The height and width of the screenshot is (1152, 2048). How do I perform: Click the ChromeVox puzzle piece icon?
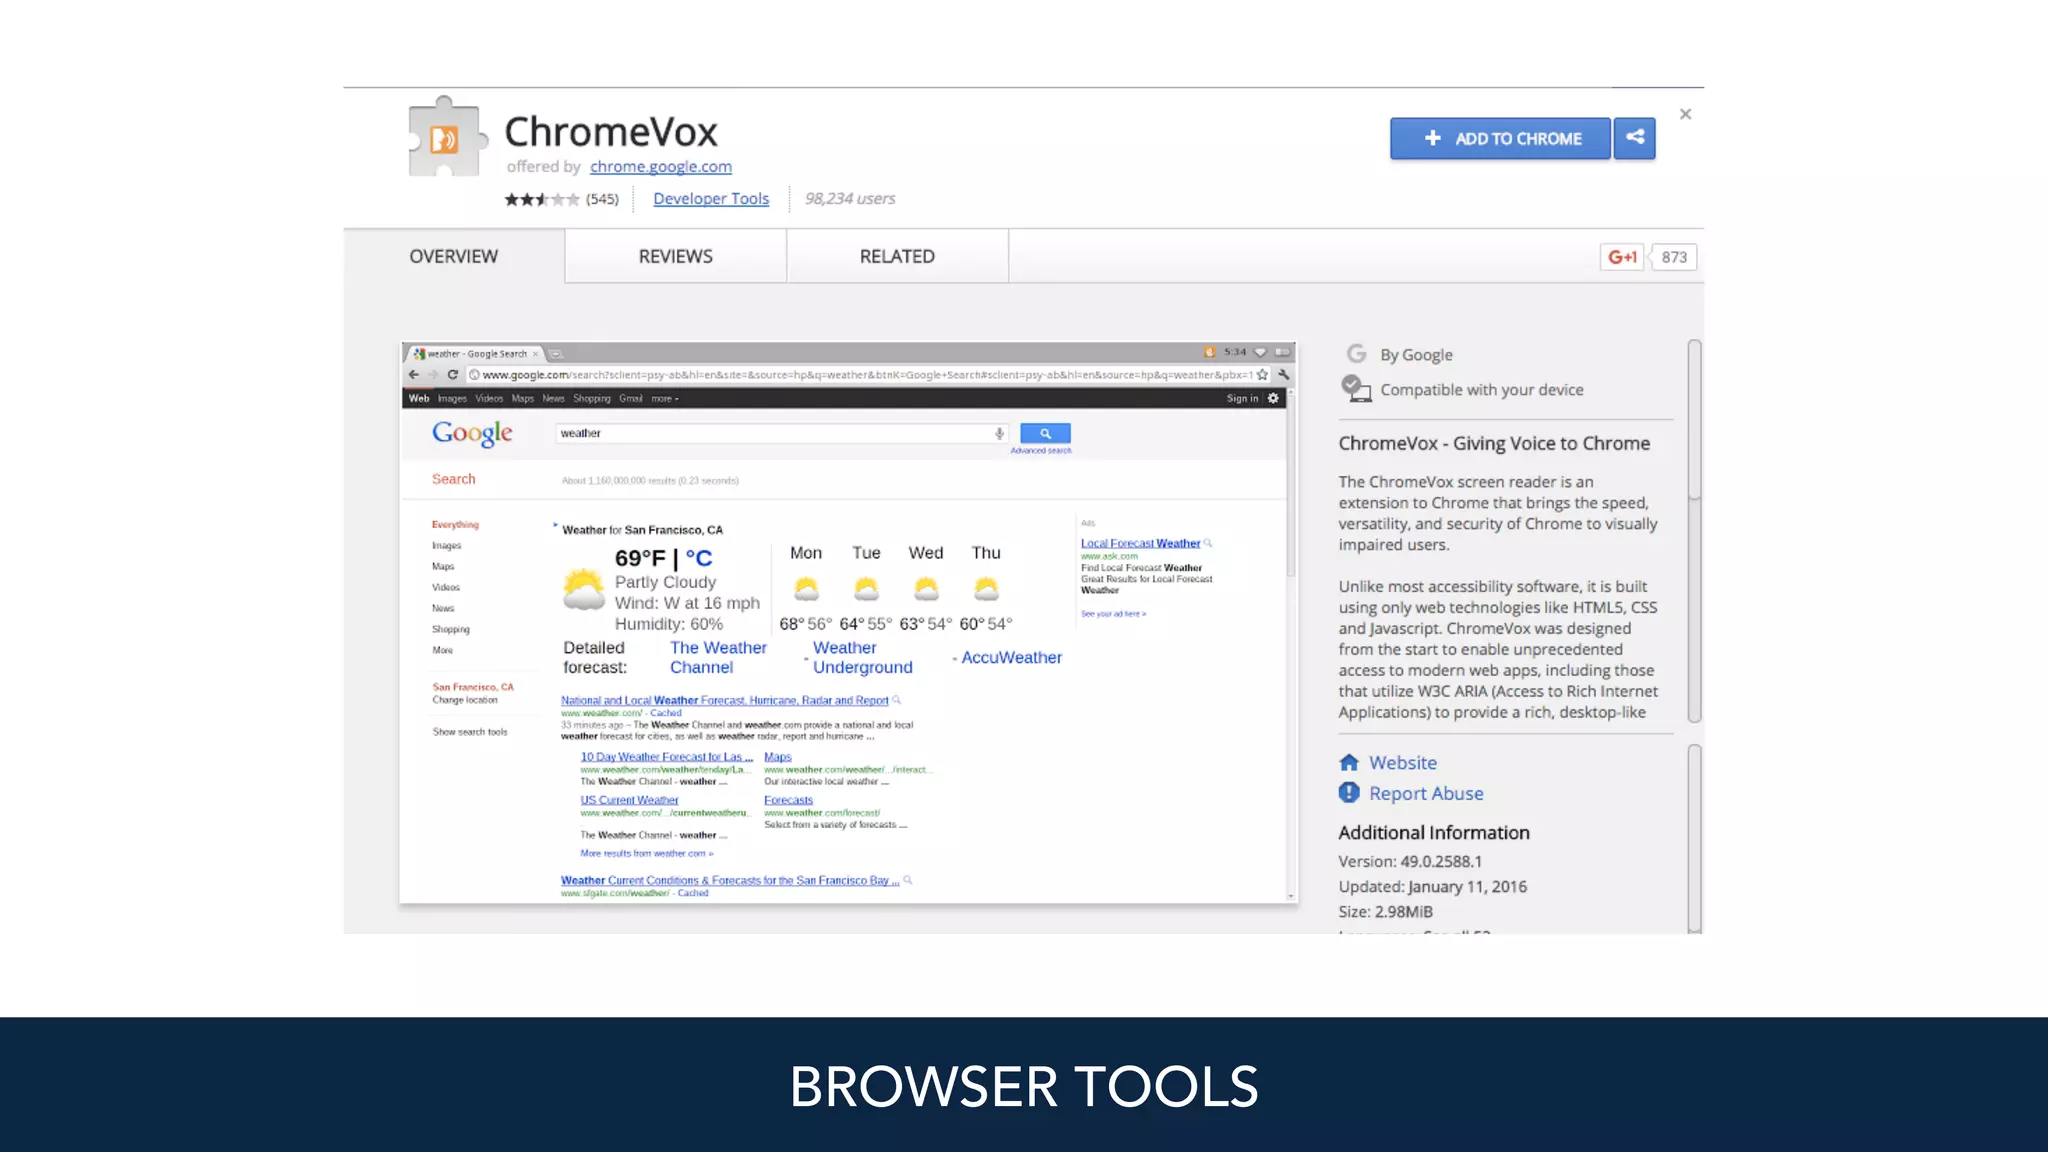(447, 137)
